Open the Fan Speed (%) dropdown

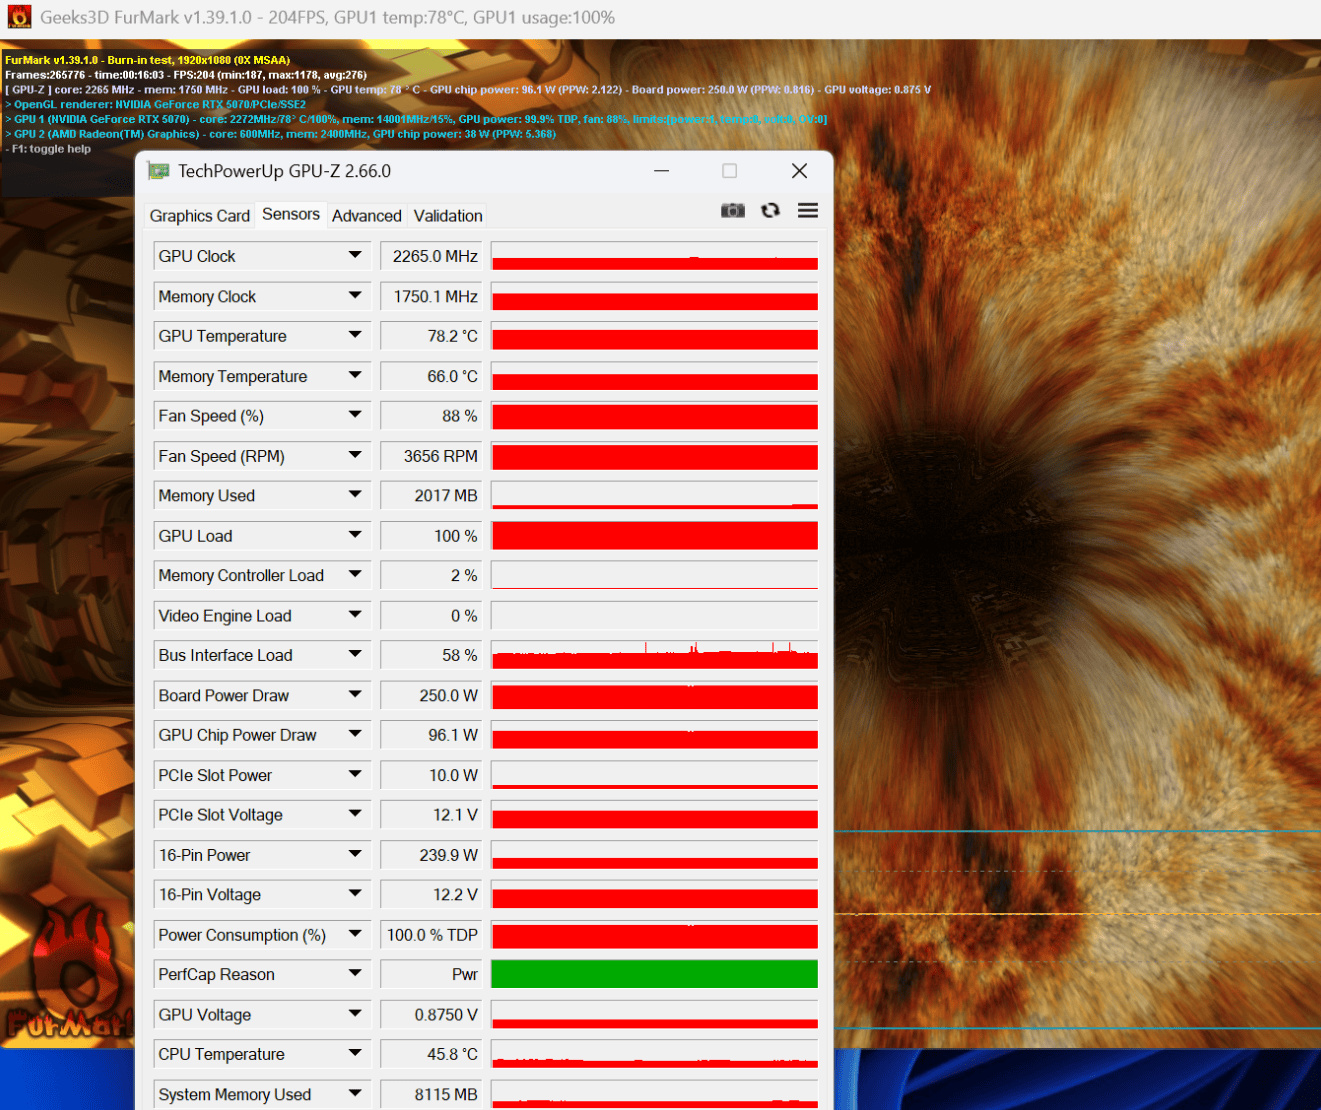355,416
